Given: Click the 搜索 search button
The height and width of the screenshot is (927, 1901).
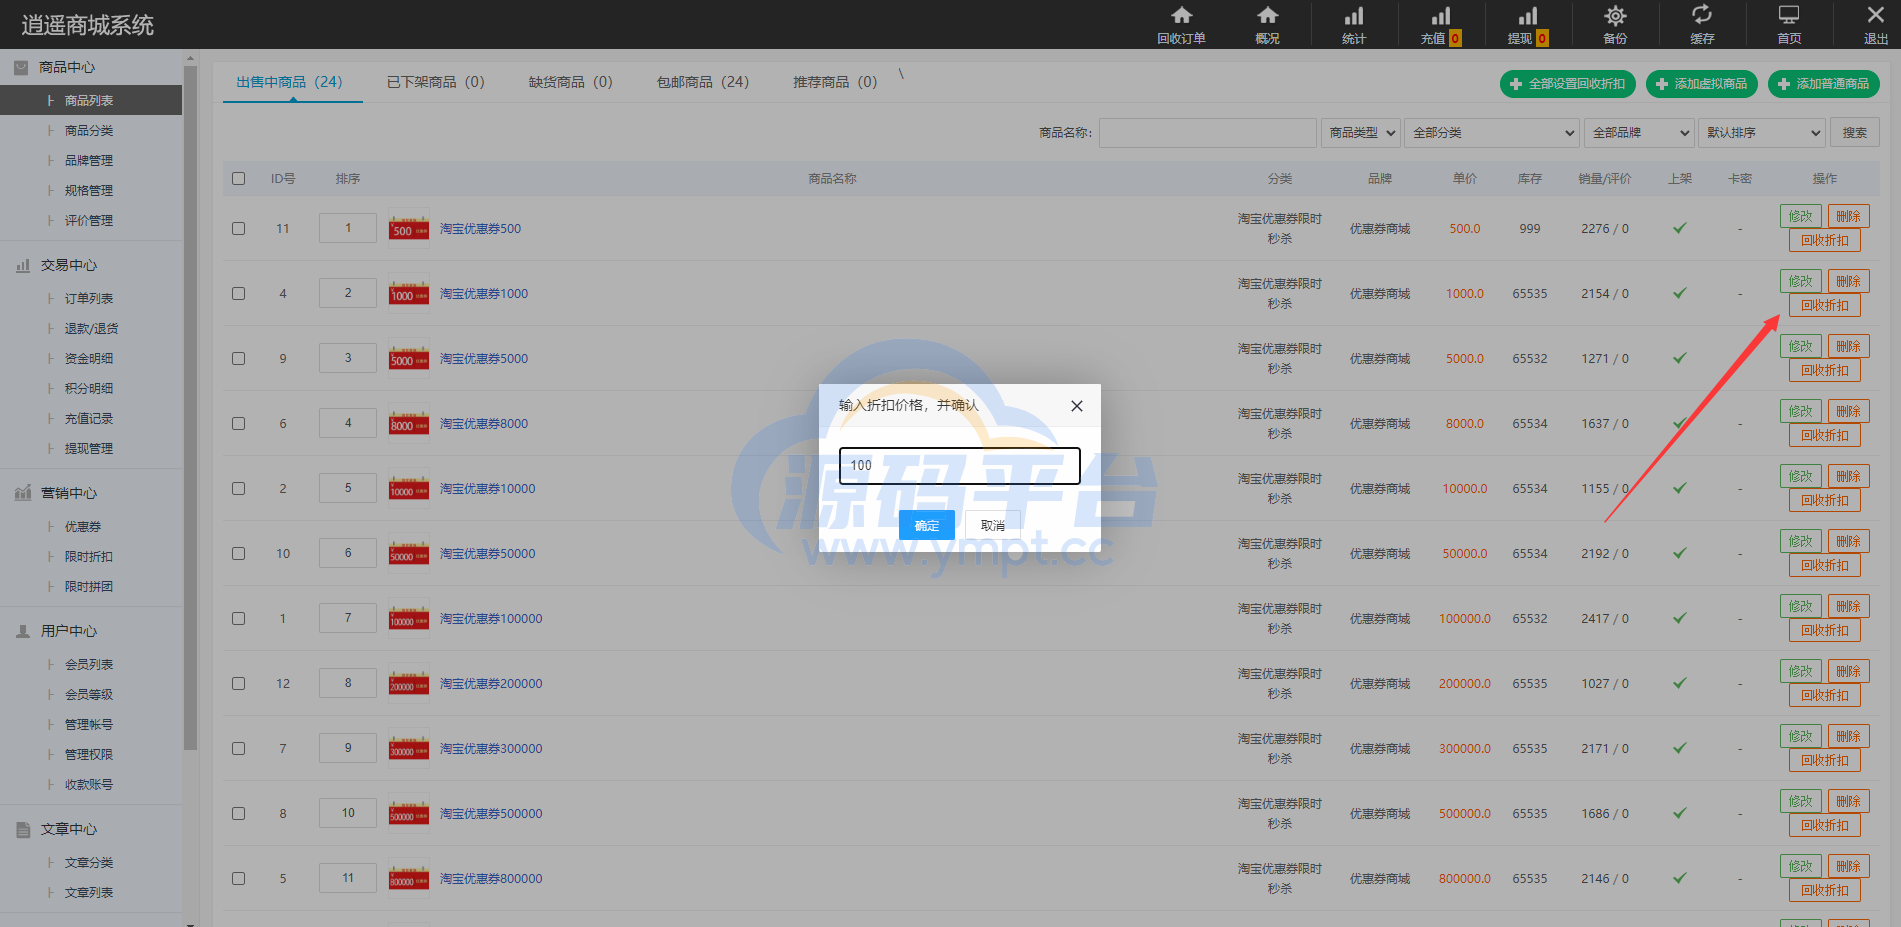Looking at the screenshot, I should pyautogui.click(x=1854, y=132).
